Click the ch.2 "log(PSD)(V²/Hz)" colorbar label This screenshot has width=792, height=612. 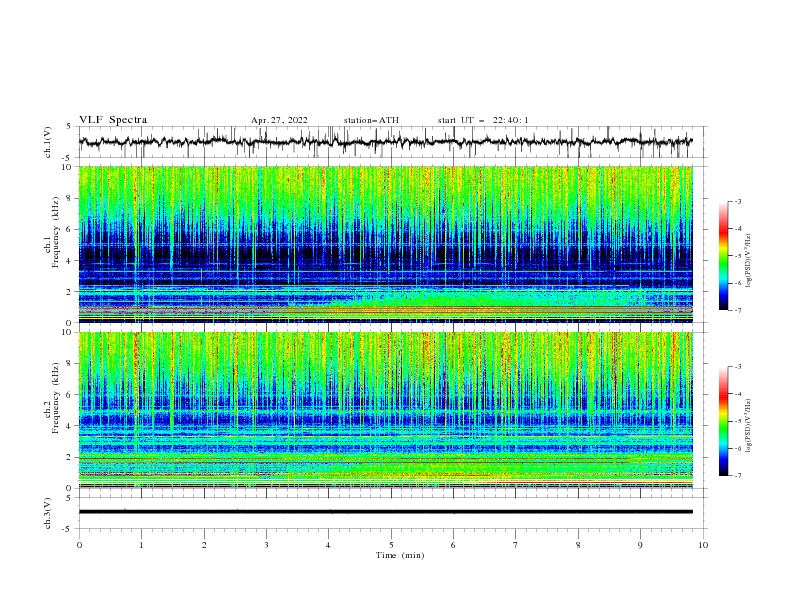[749, 425]
